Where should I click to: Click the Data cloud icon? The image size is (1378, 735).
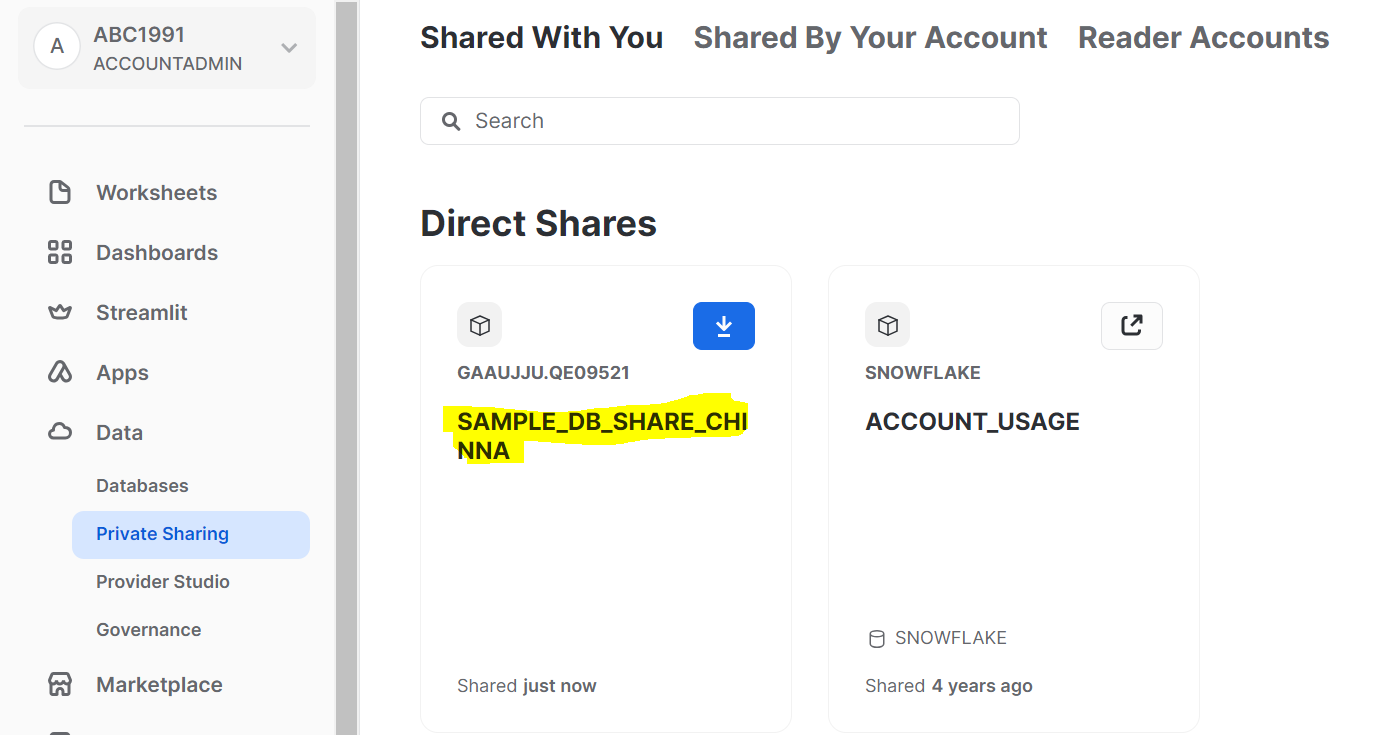60,432
